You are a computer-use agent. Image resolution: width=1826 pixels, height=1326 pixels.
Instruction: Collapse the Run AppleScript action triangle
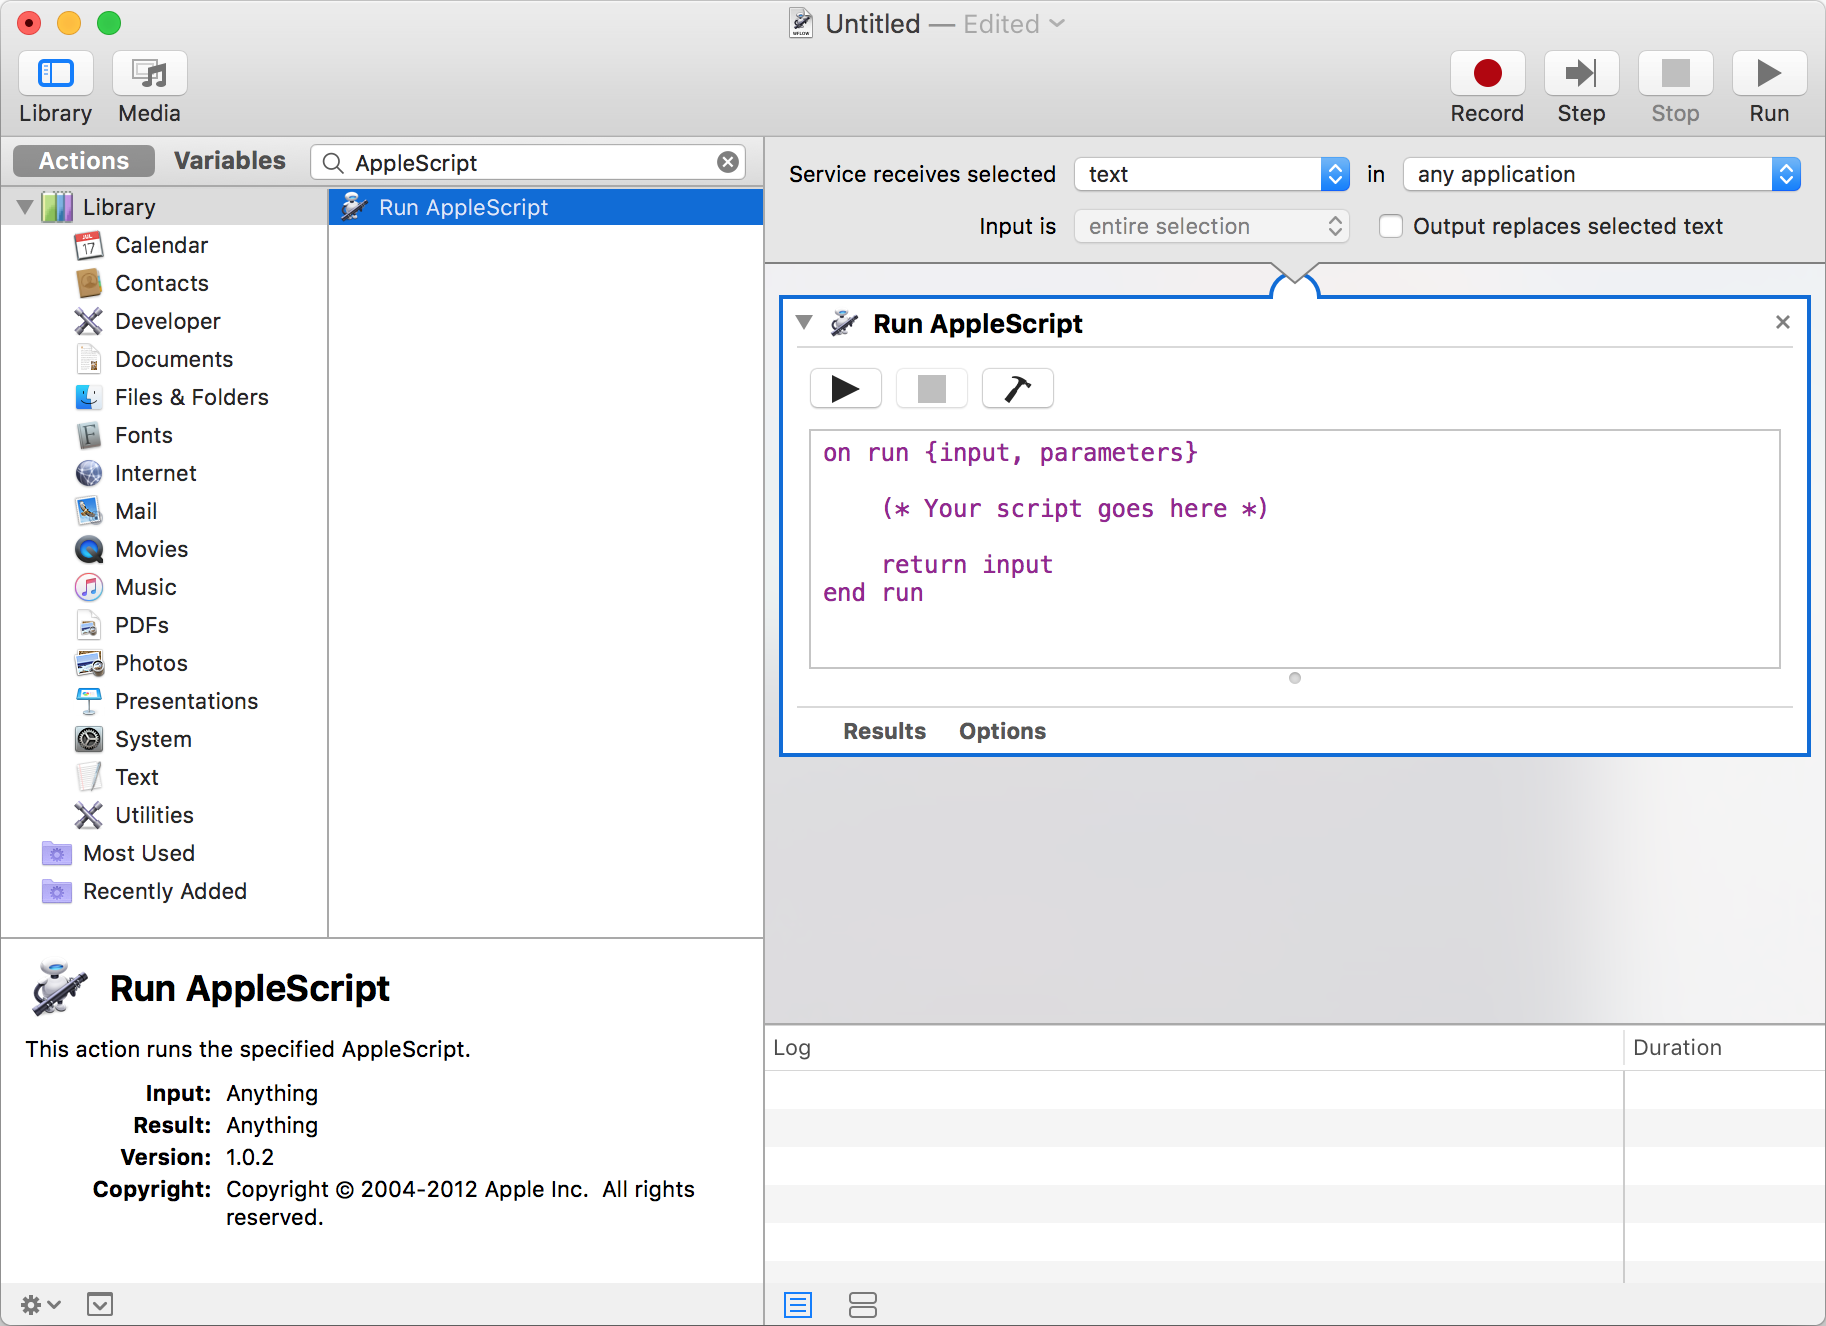click(804, 322)
